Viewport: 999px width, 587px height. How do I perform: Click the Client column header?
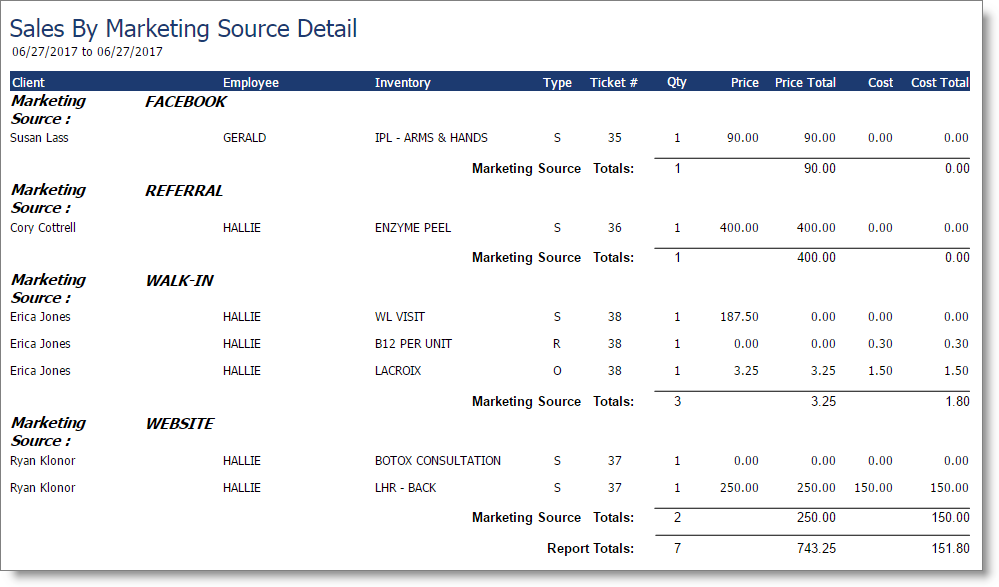click(x=27, y=82)
